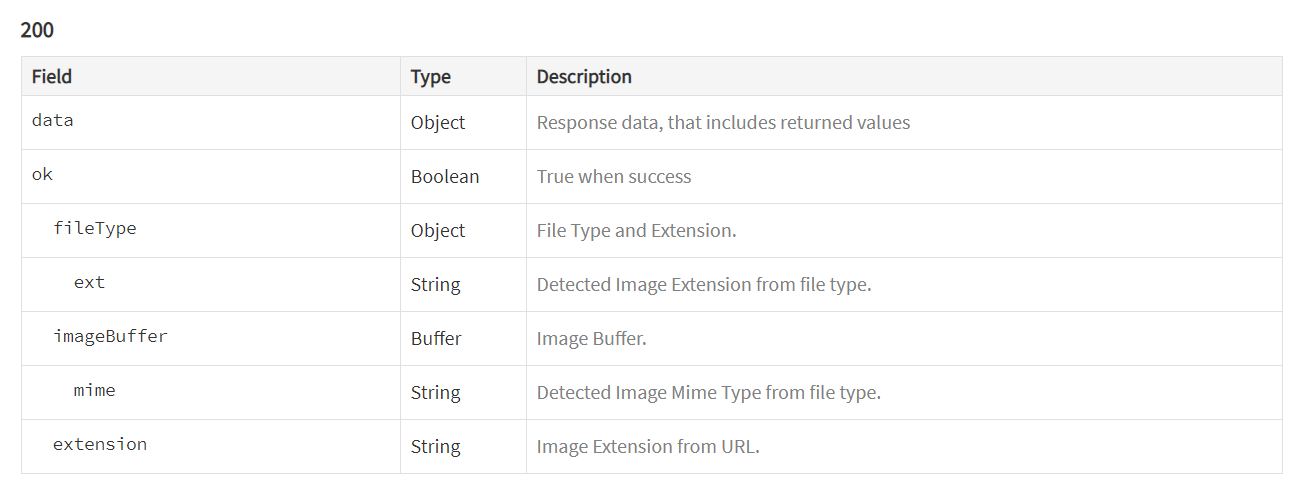Select the extension field name
The image size is (1298, 498).
100,444
